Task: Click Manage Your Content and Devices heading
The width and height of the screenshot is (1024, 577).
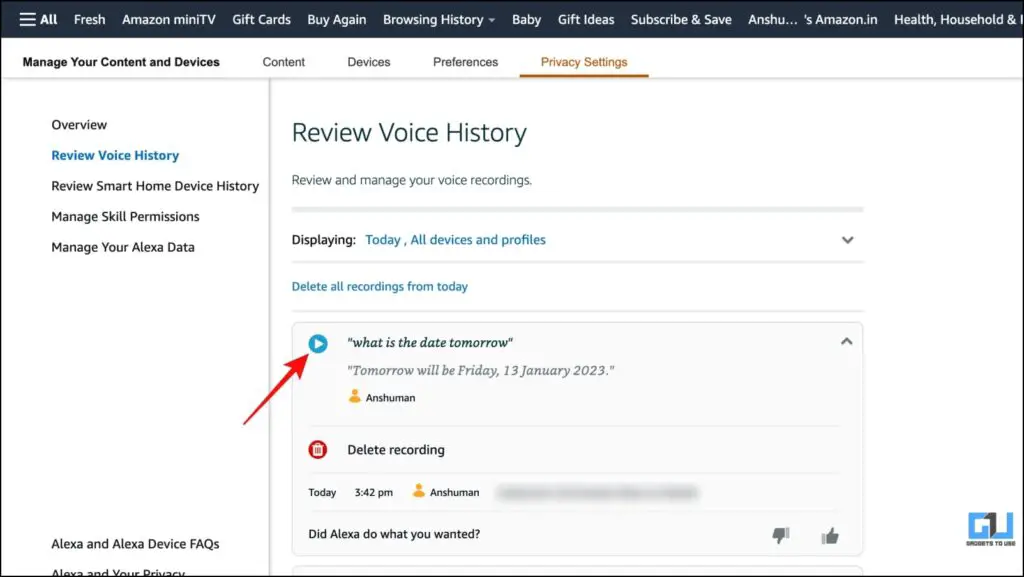Action: click(x=121, y=62)
